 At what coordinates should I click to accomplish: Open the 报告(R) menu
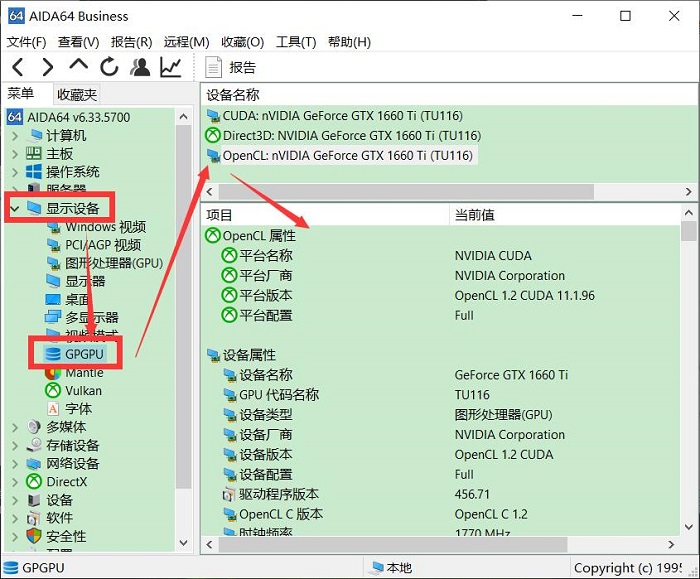132,42
